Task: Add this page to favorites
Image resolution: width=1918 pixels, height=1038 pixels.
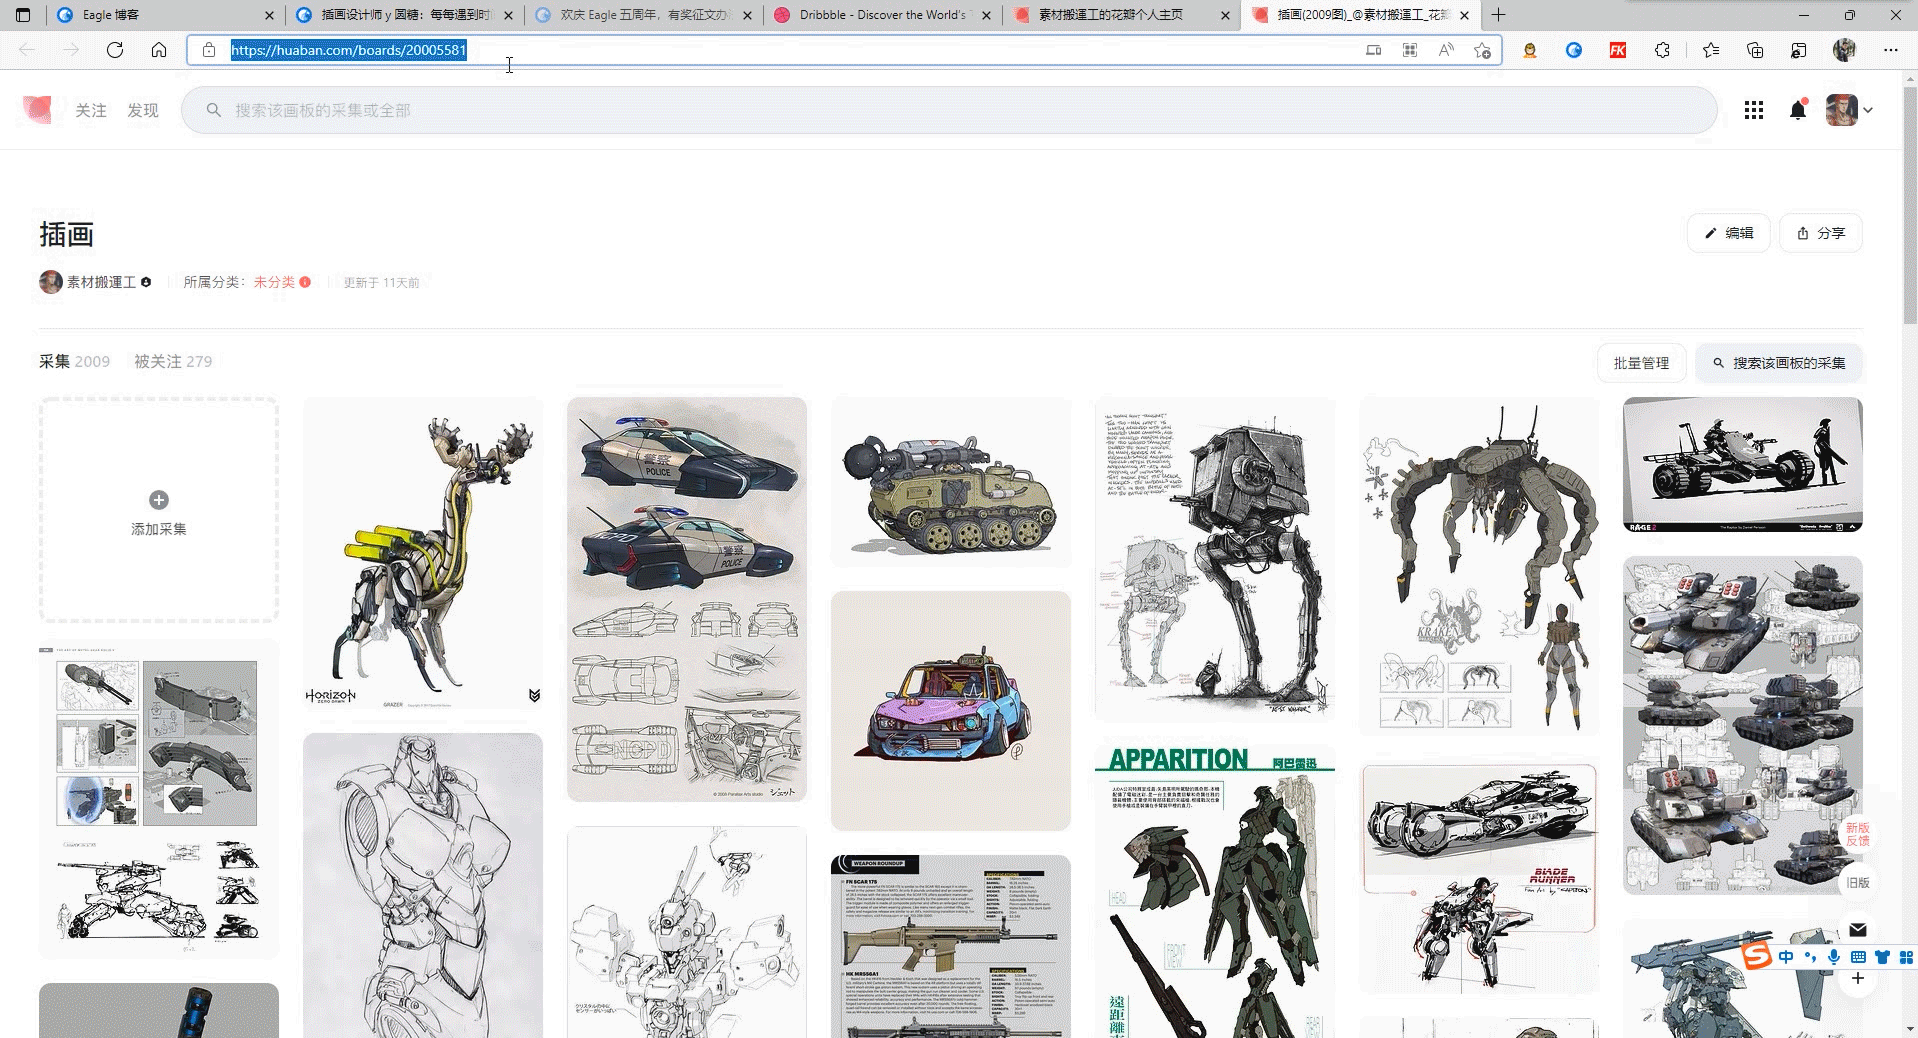Action: (x=1482, y=50)
